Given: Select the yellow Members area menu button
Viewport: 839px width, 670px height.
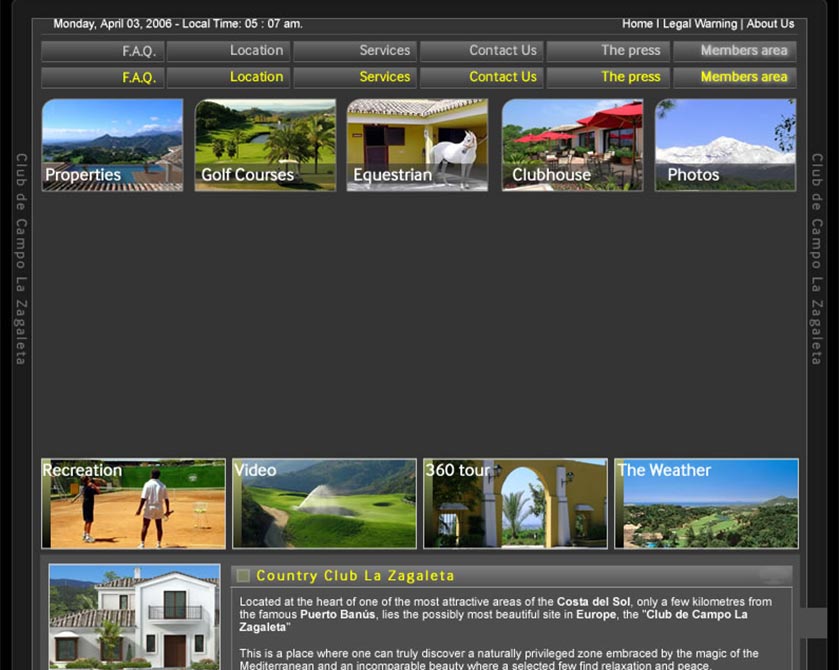Looking at the screenshot, I should click(x=735, y=77).
